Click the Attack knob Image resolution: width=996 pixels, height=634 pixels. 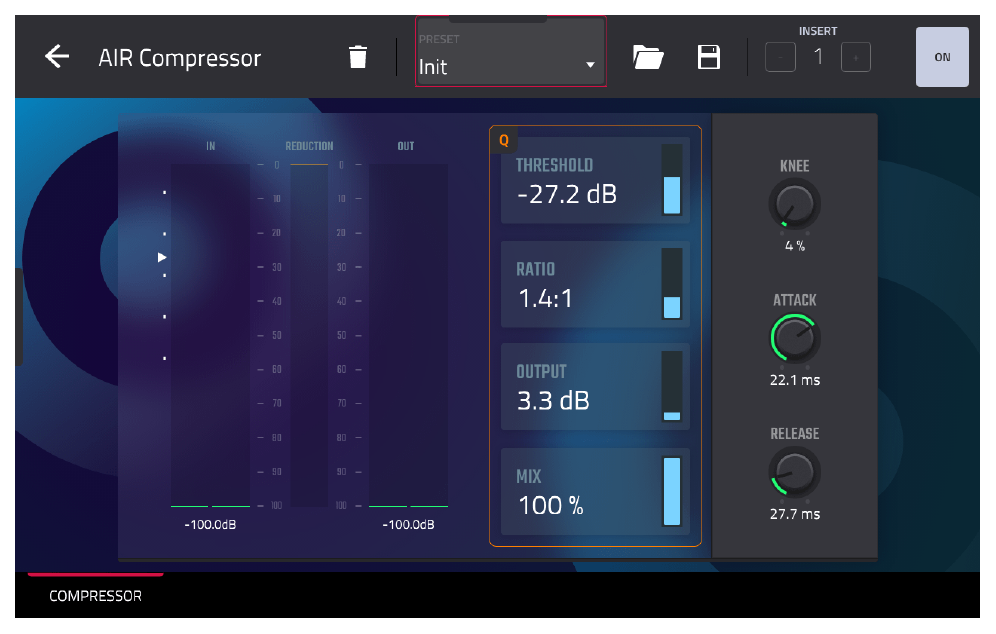pos(795,338)
